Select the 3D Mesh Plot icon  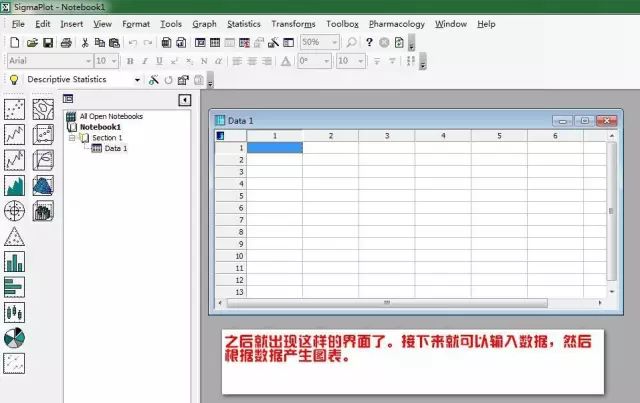pyautogui.click(x=43, y=185)
